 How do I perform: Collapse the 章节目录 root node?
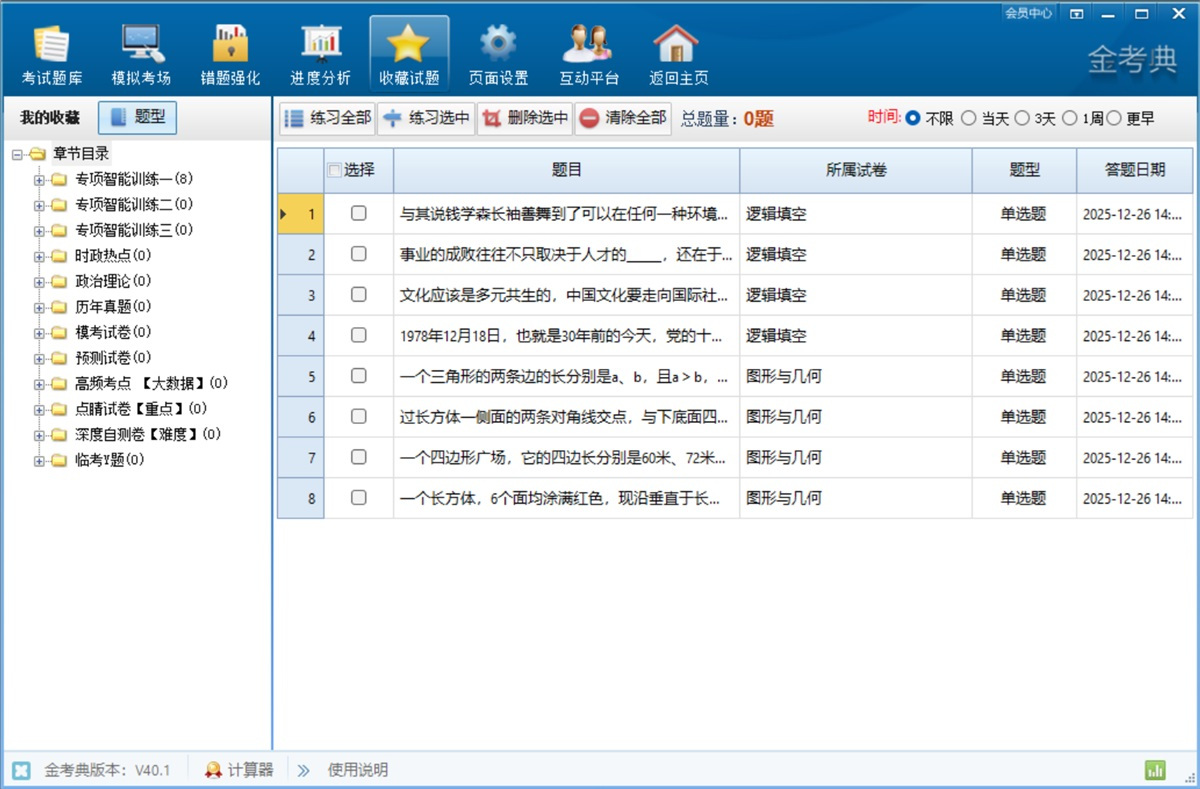click(18, 154)
